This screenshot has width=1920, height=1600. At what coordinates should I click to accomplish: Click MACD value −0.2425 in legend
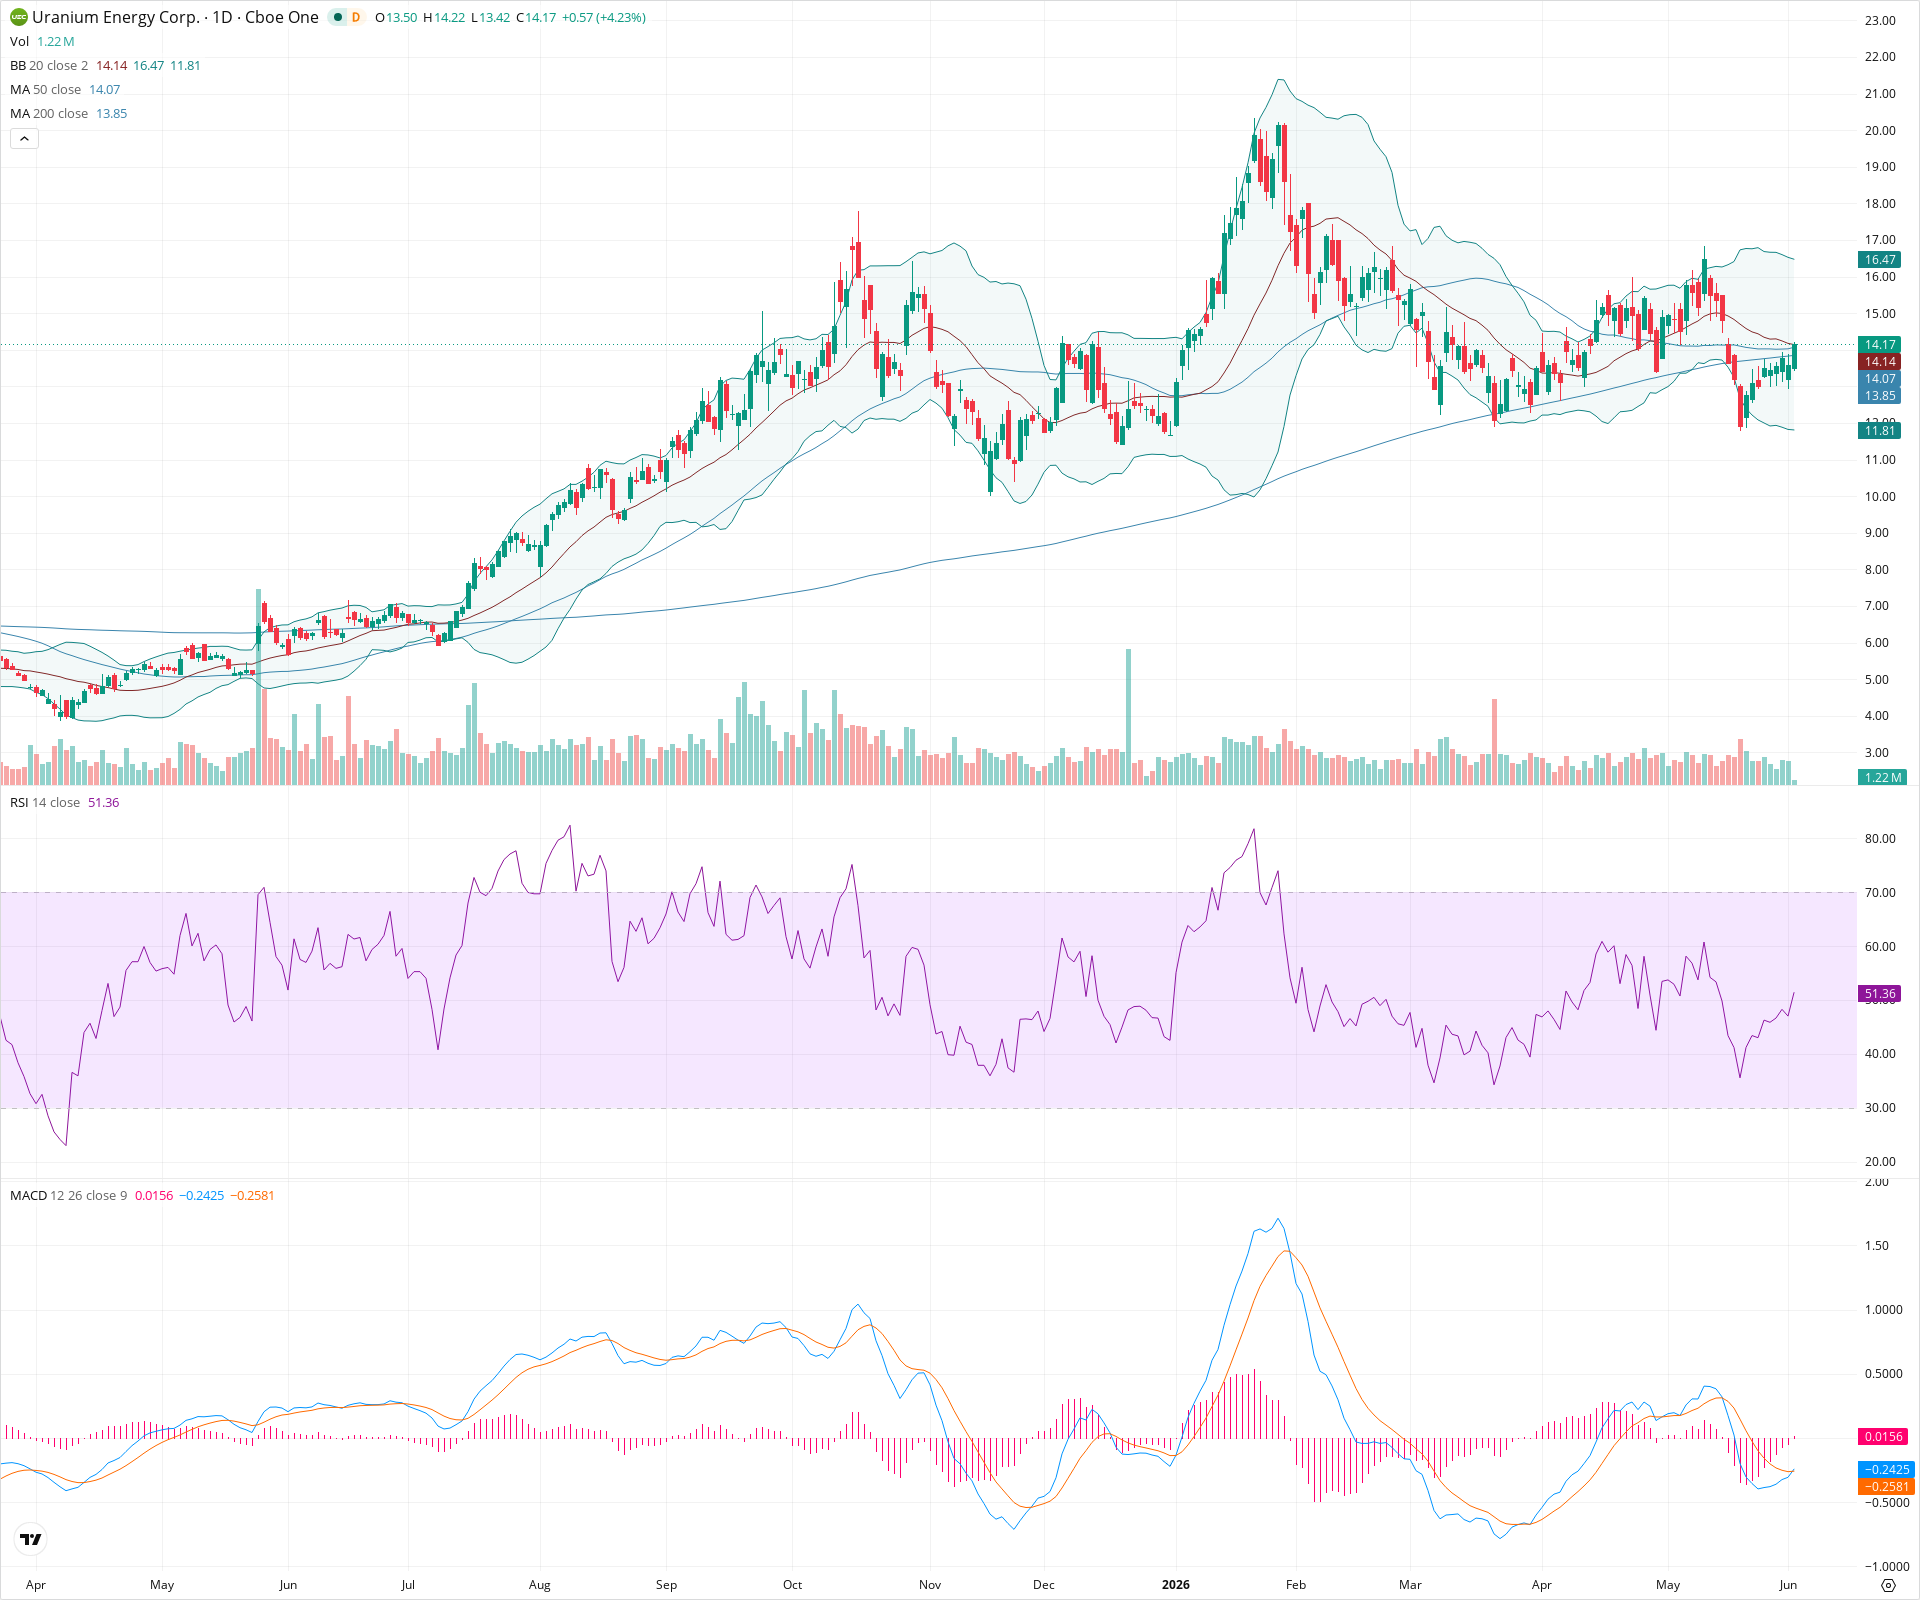202,1195
